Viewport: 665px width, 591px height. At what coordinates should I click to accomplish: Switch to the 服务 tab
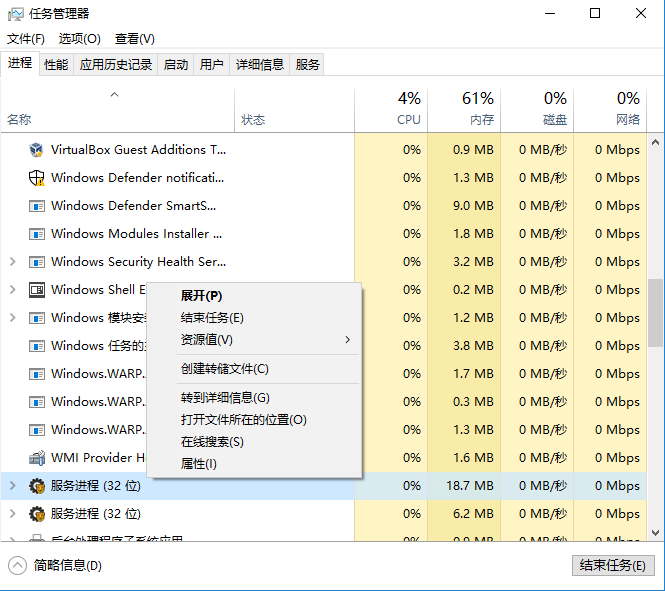point(307,64)
